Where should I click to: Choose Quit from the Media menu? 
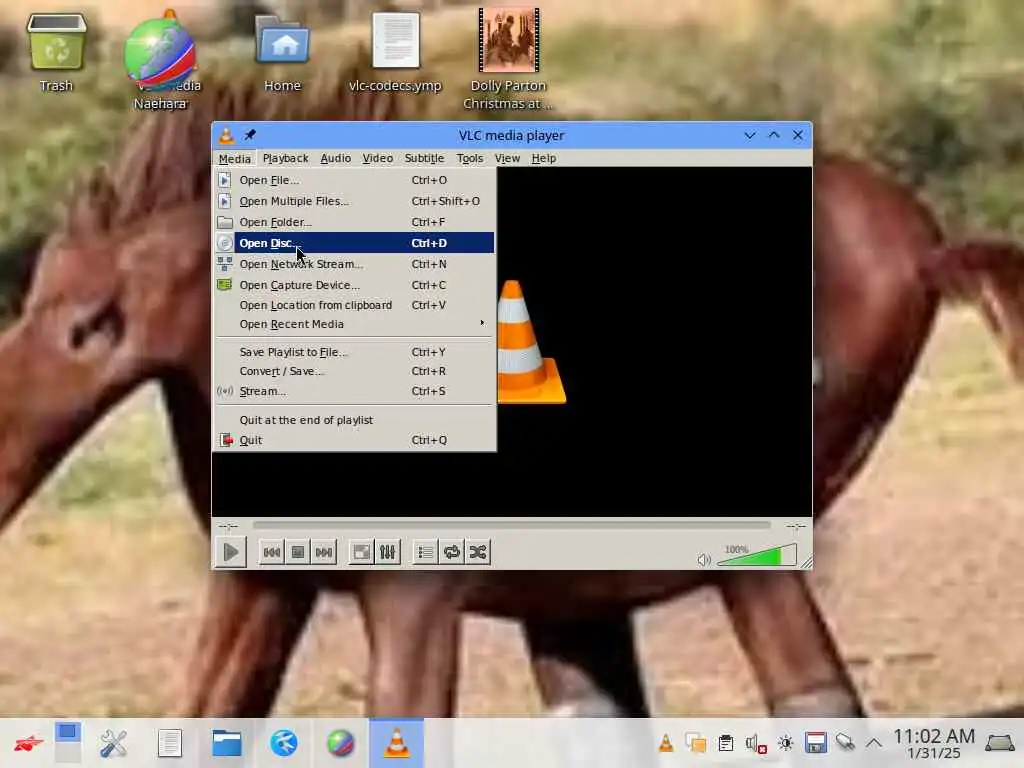355,440
